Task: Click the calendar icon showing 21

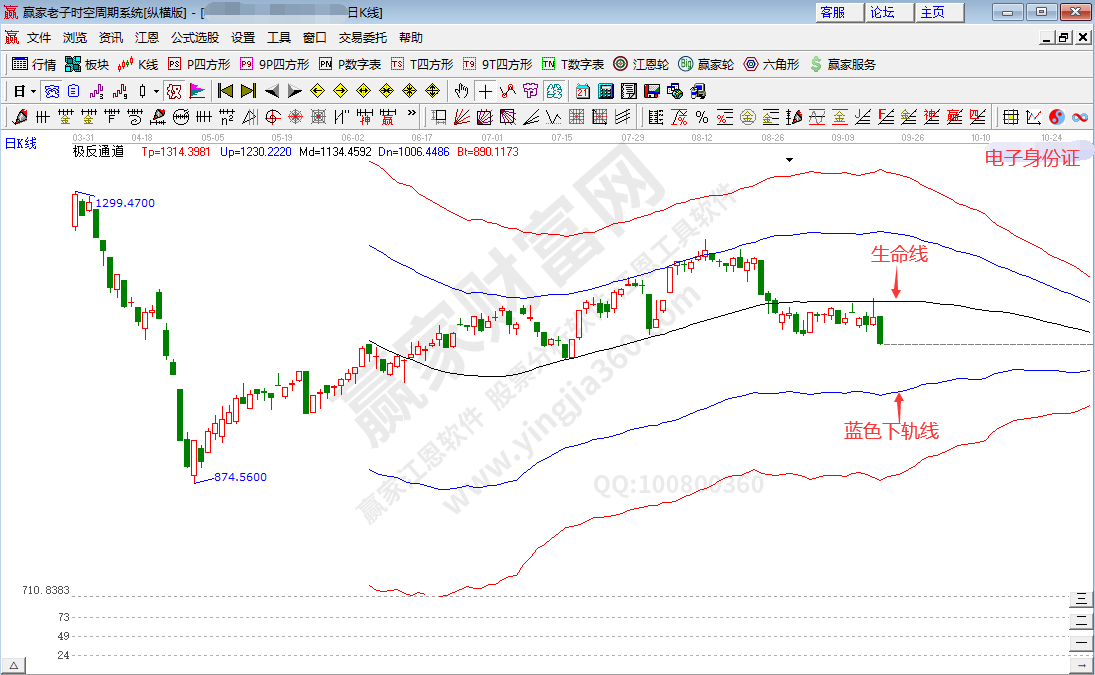Action: [582, 91]
